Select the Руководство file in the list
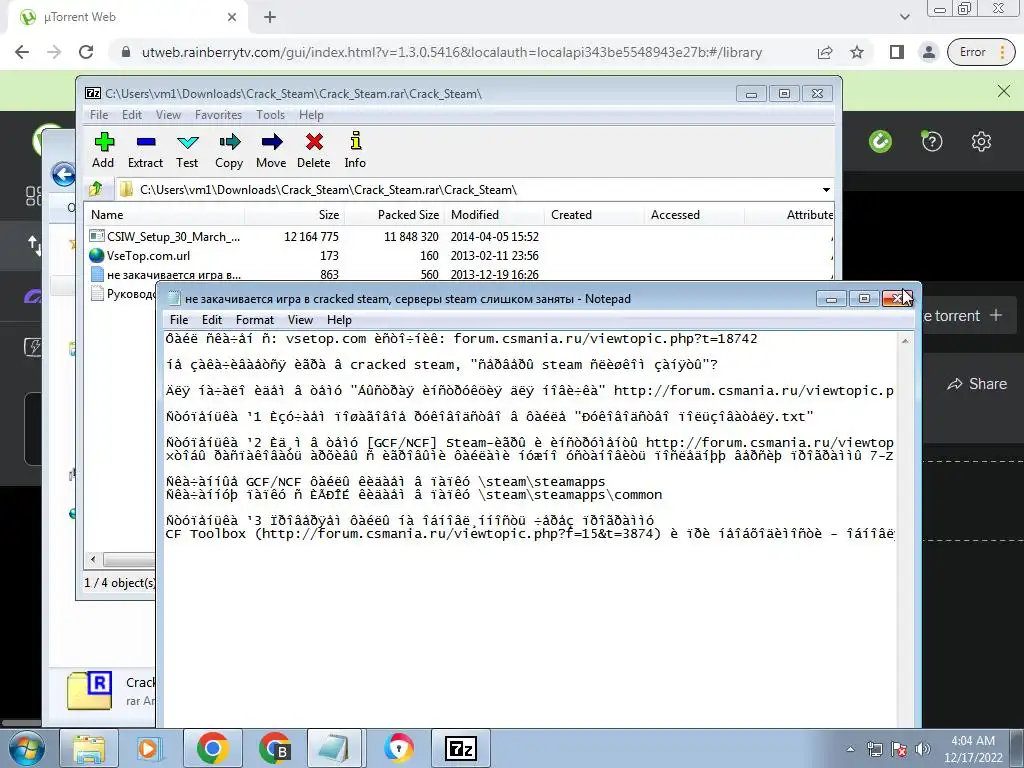Viewport: 1024px width, 768px height. (123, 294)
